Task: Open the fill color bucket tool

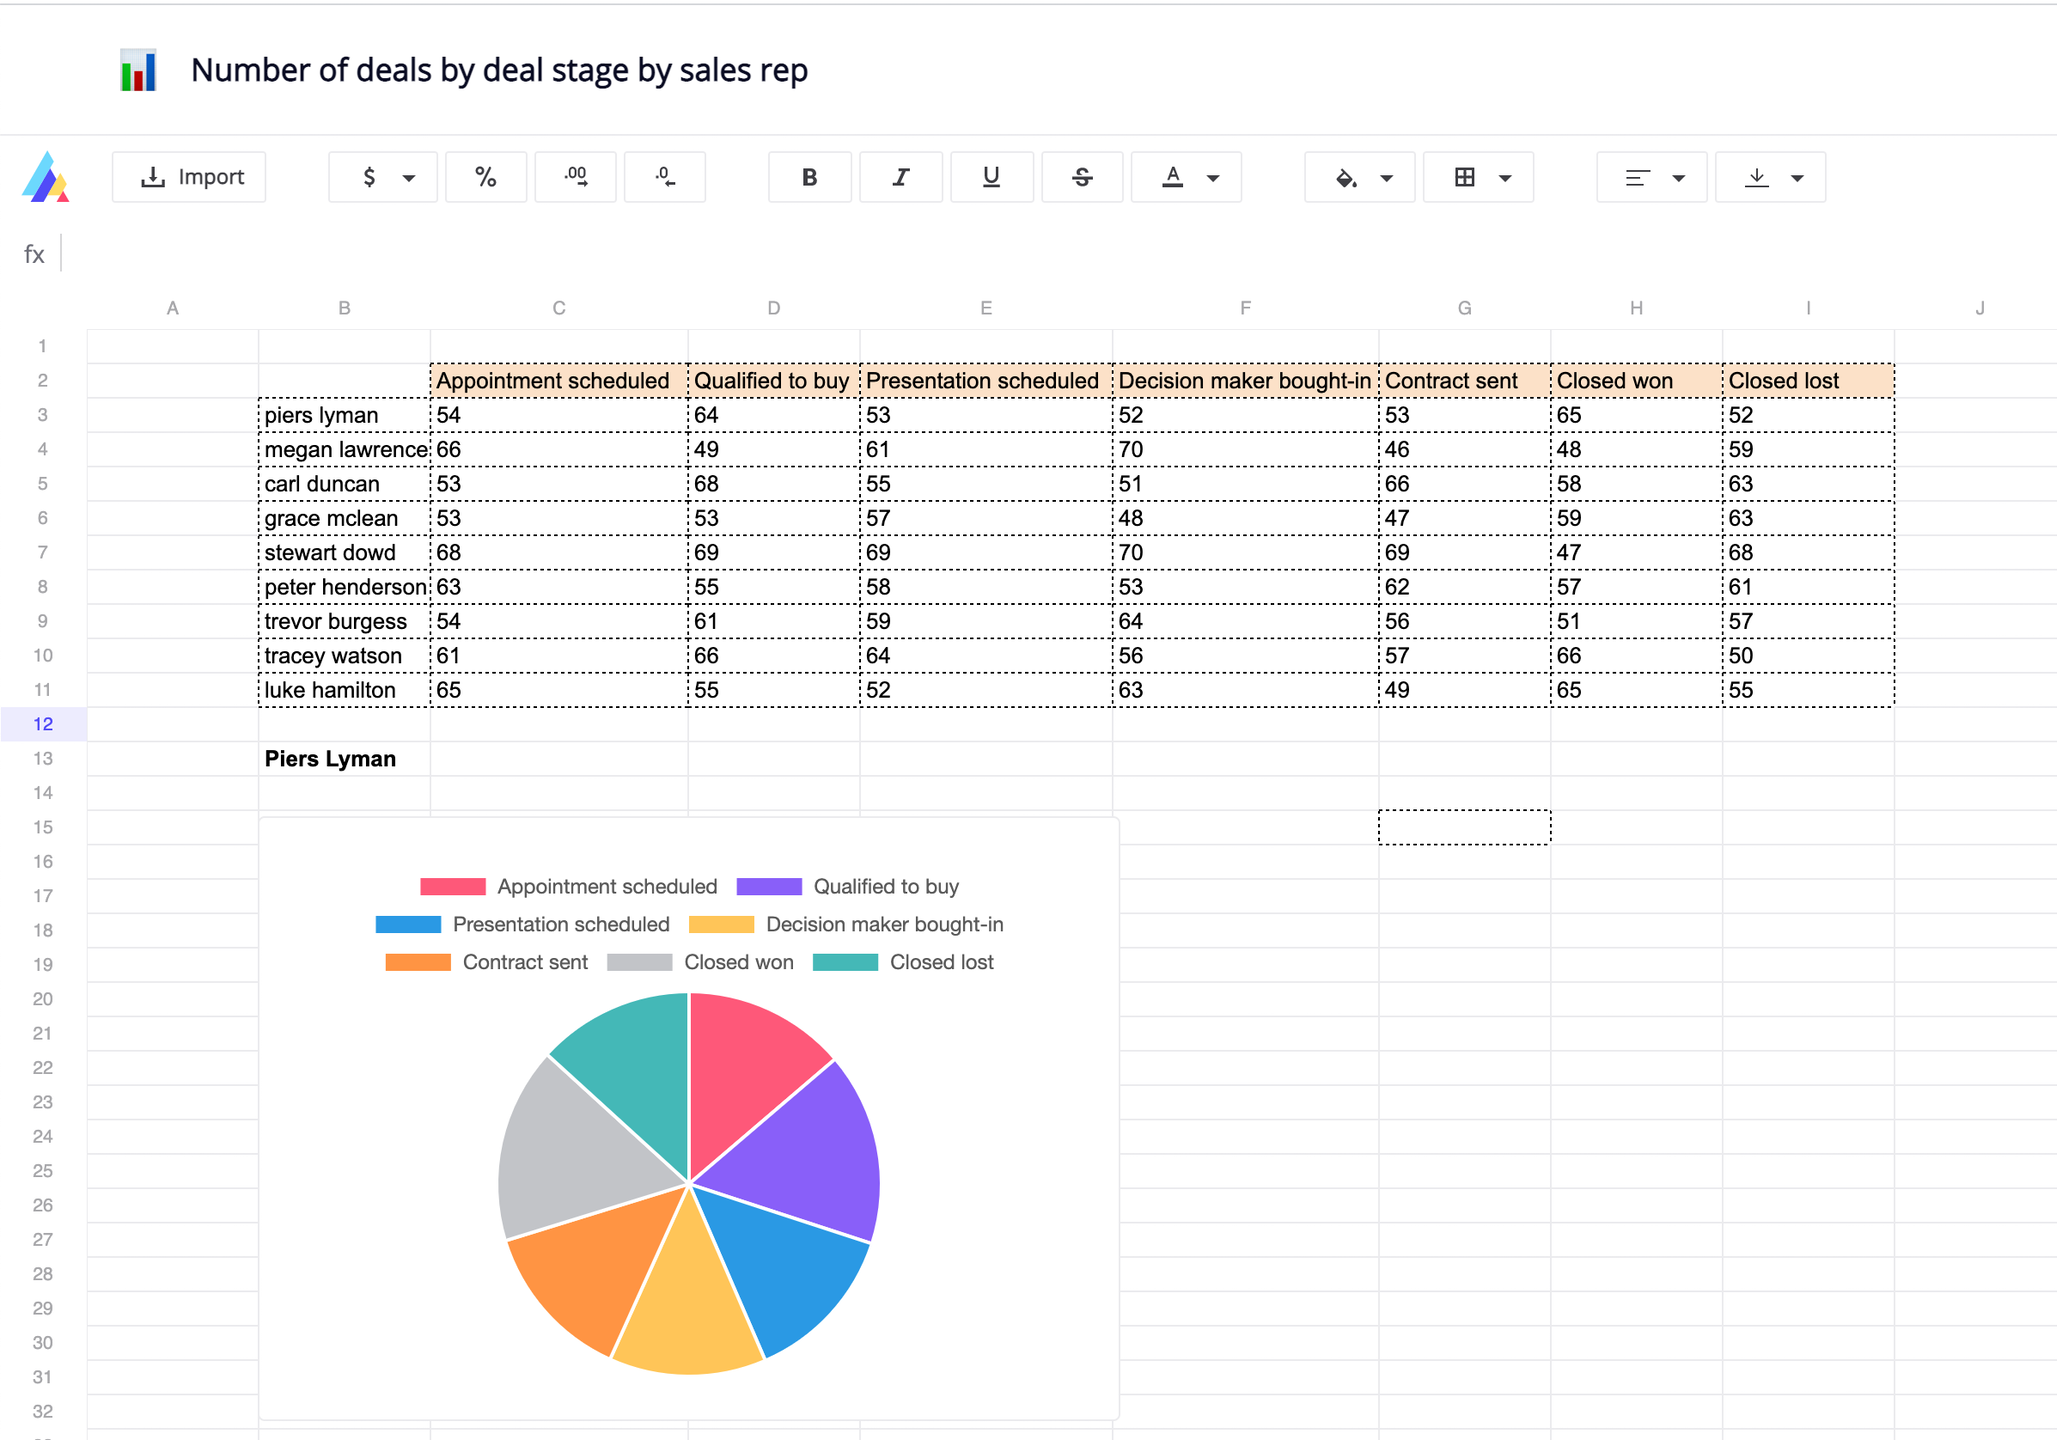Action: (1346, 176)
